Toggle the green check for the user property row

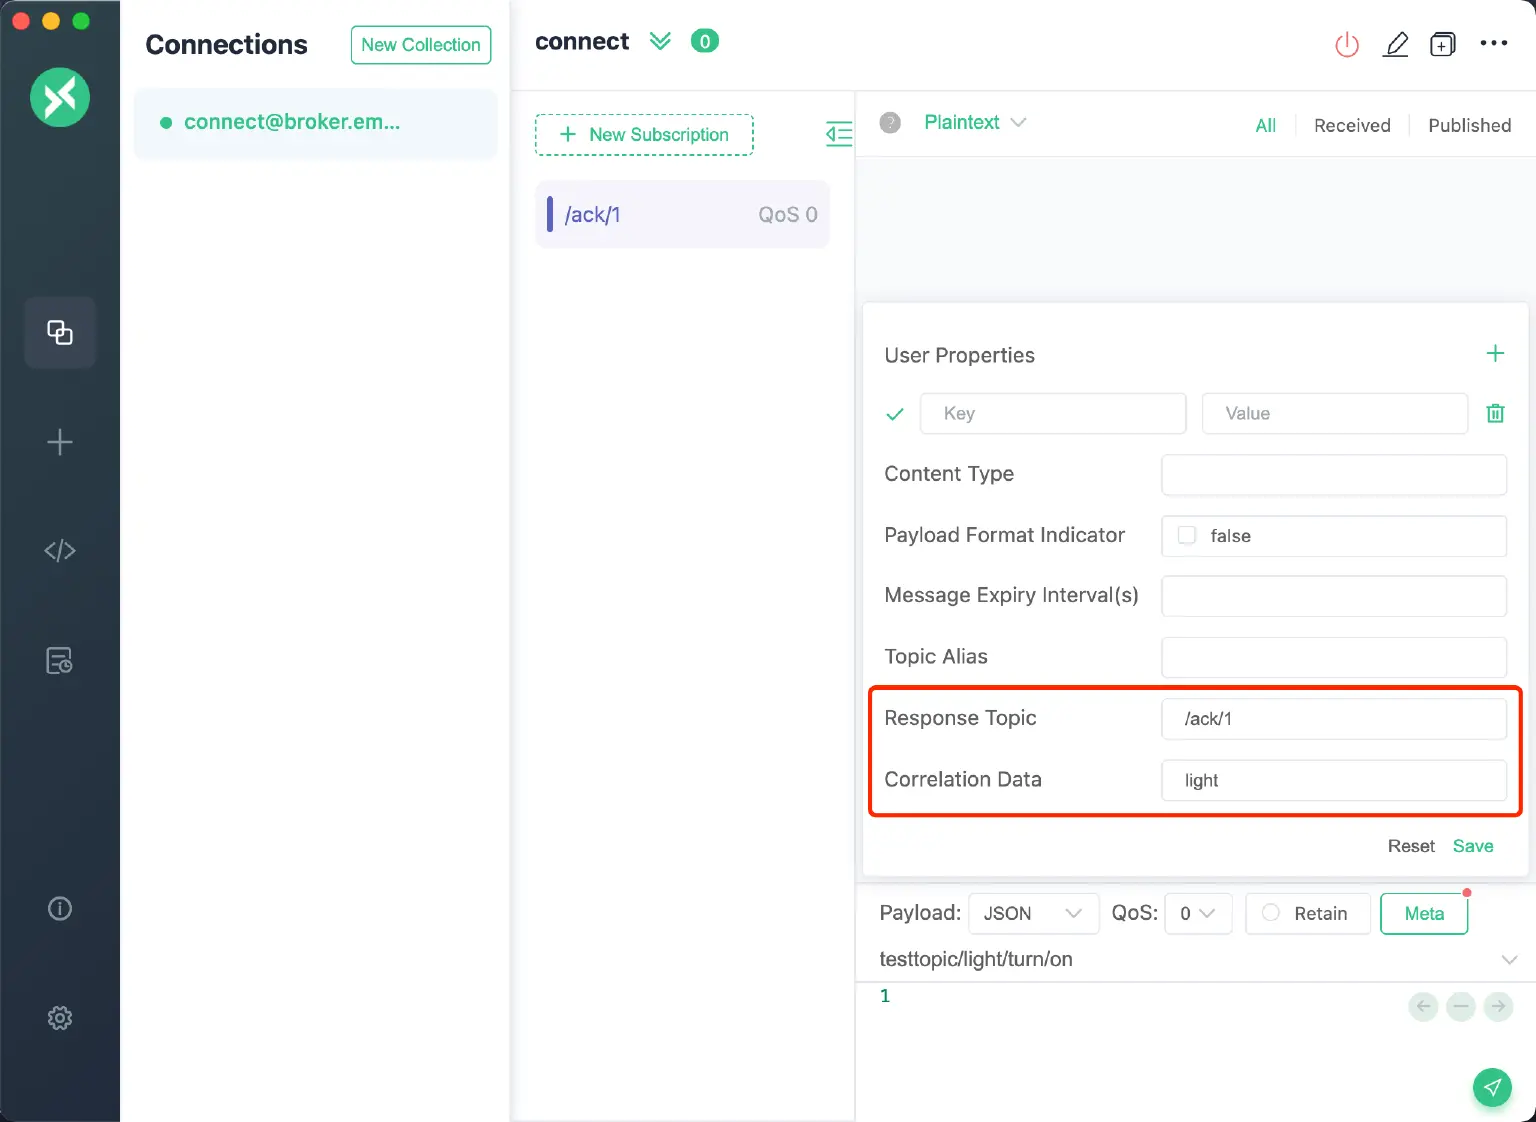pos(894,413)
